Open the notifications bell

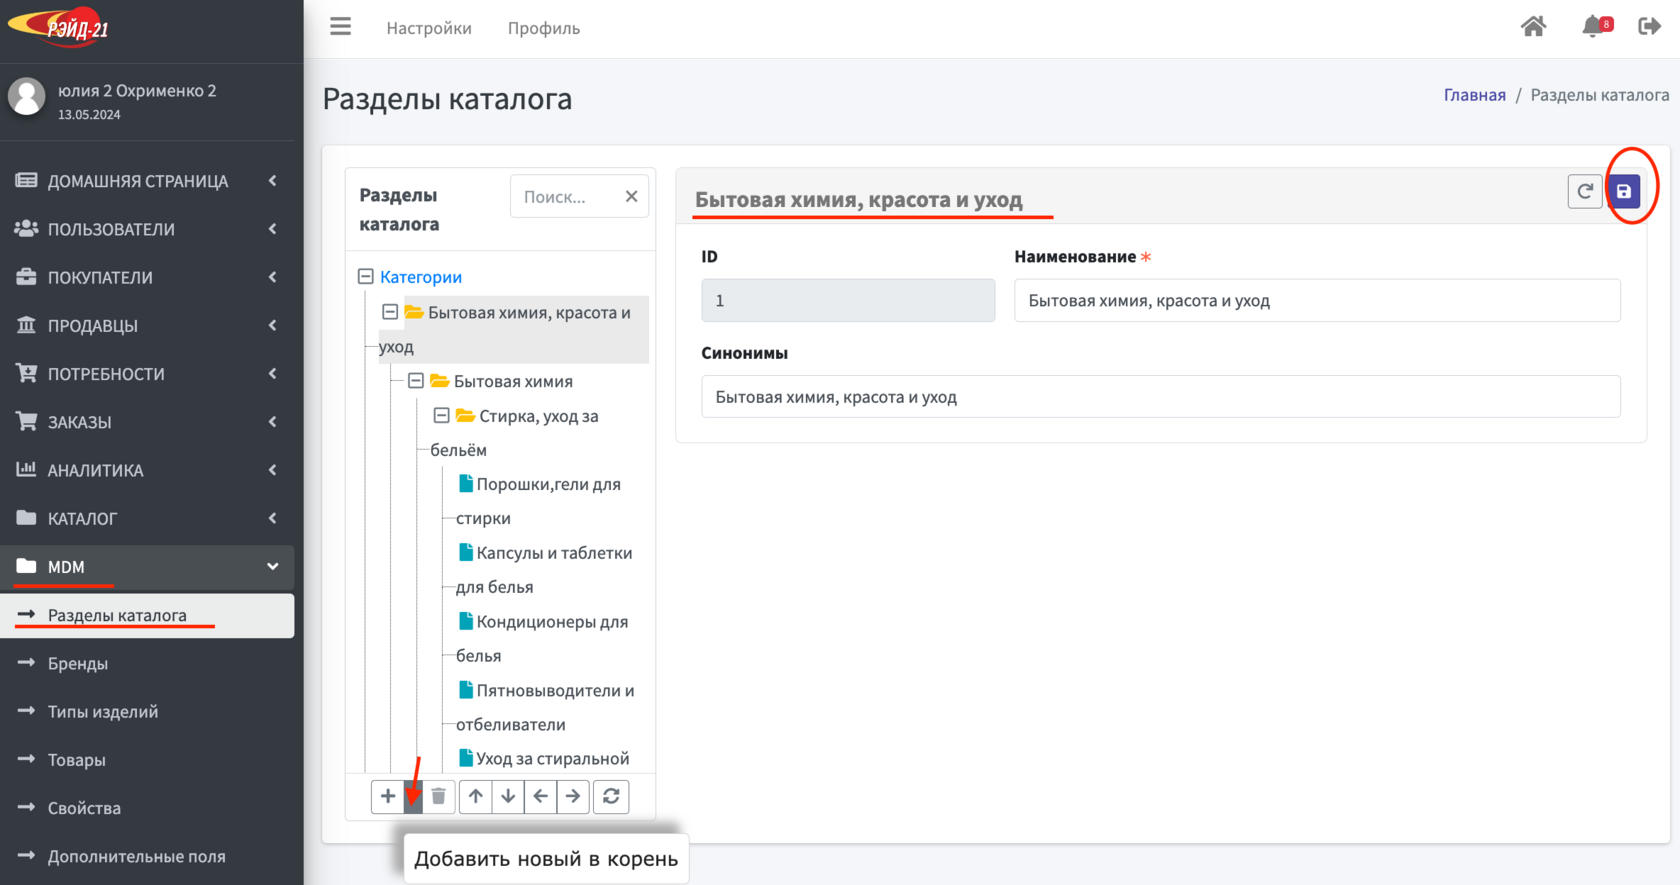click(x=1593, y=27)
